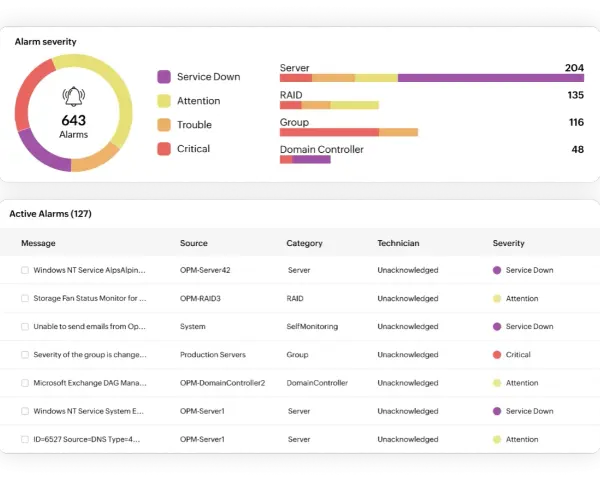Open the Storage Fan Status Monitor message

click(x=90, y=298)
